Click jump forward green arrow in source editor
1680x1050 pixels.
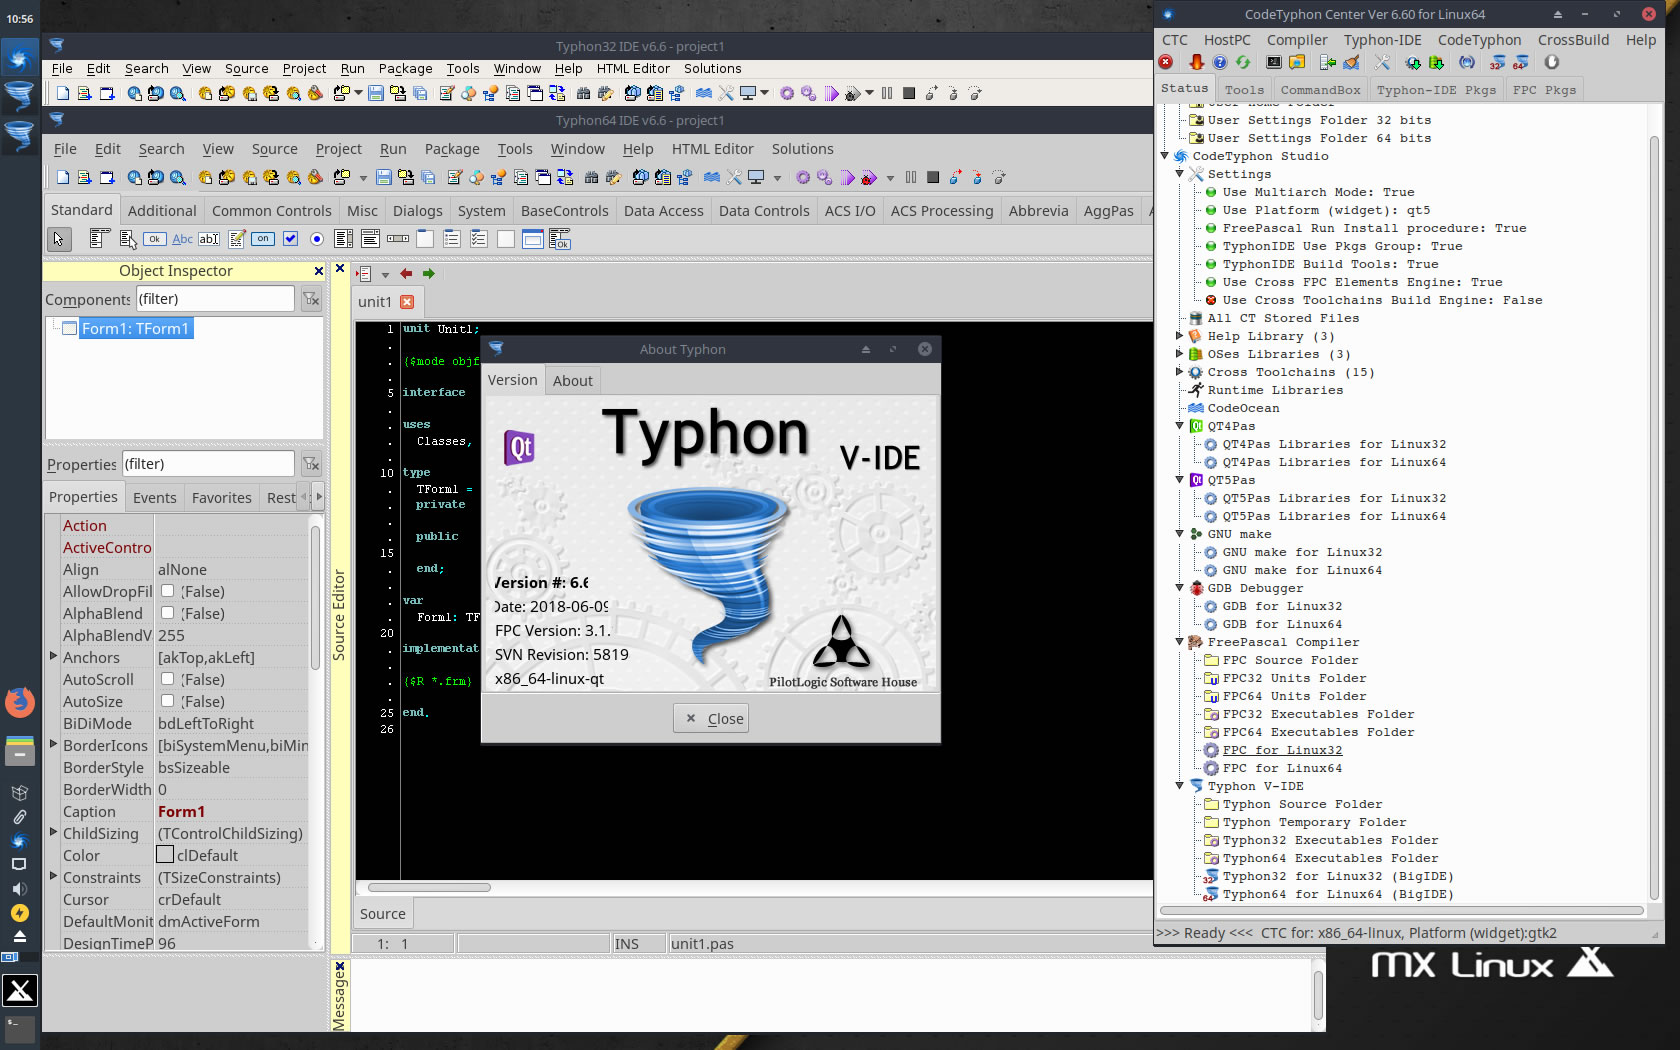coord(429,274)
